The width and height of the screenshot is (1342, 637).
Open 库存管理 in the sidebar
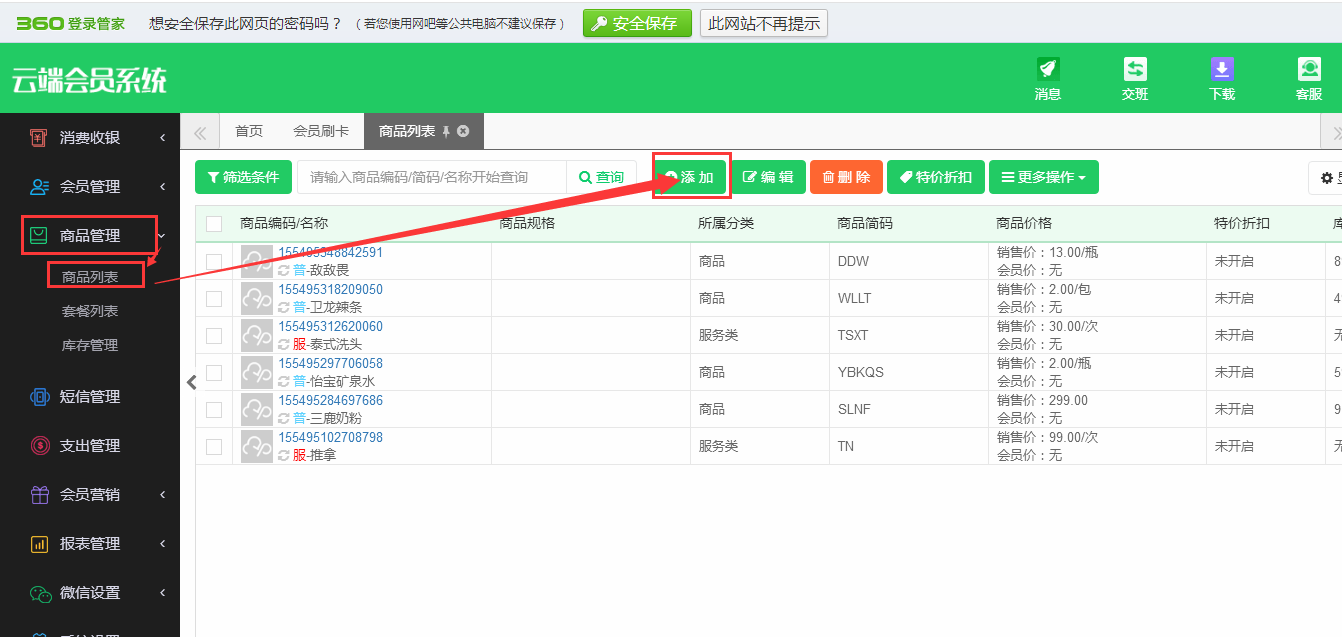tap(90, 345)
